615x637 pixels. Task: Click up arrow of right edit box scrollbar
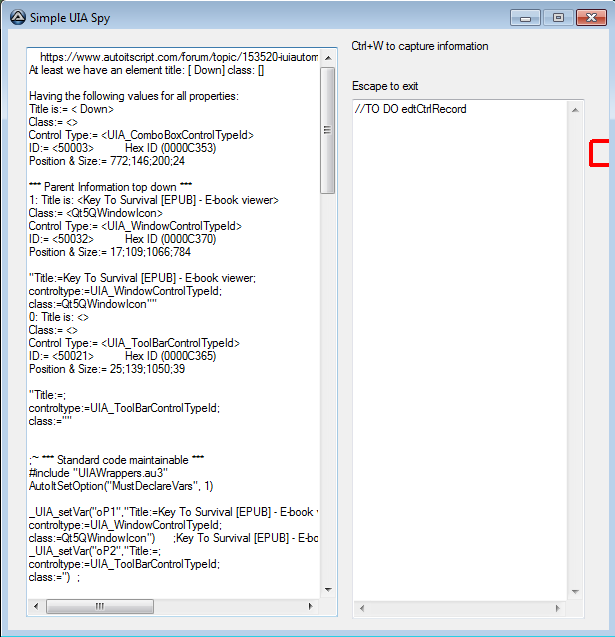pos(575,110)
